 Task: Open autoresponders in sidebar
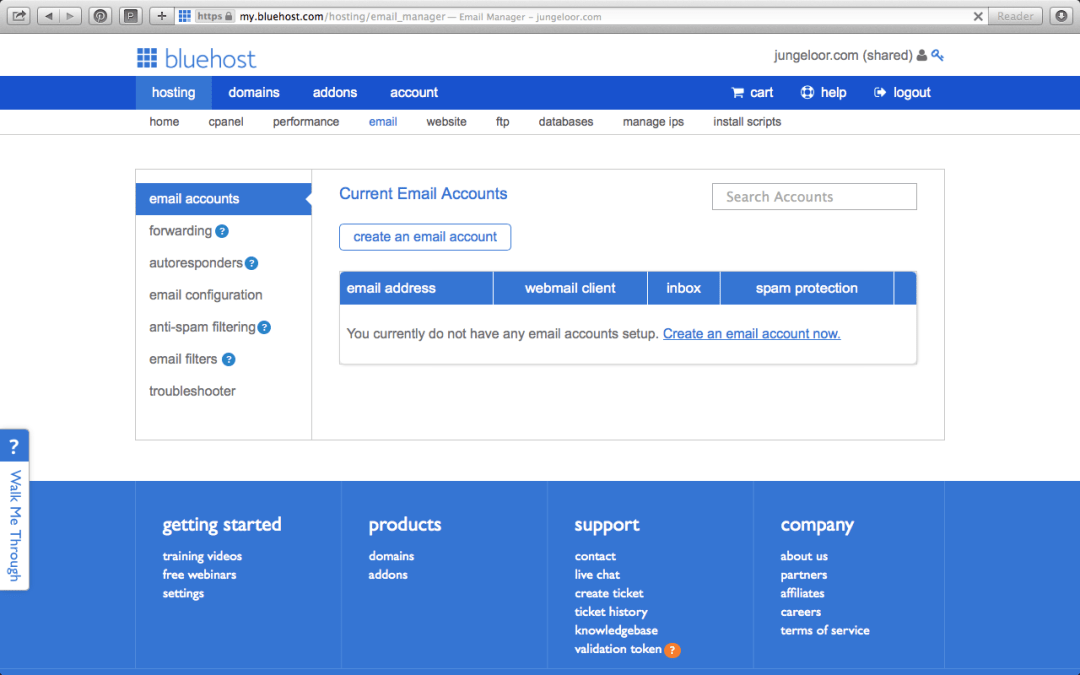click(x=196, y=262)
